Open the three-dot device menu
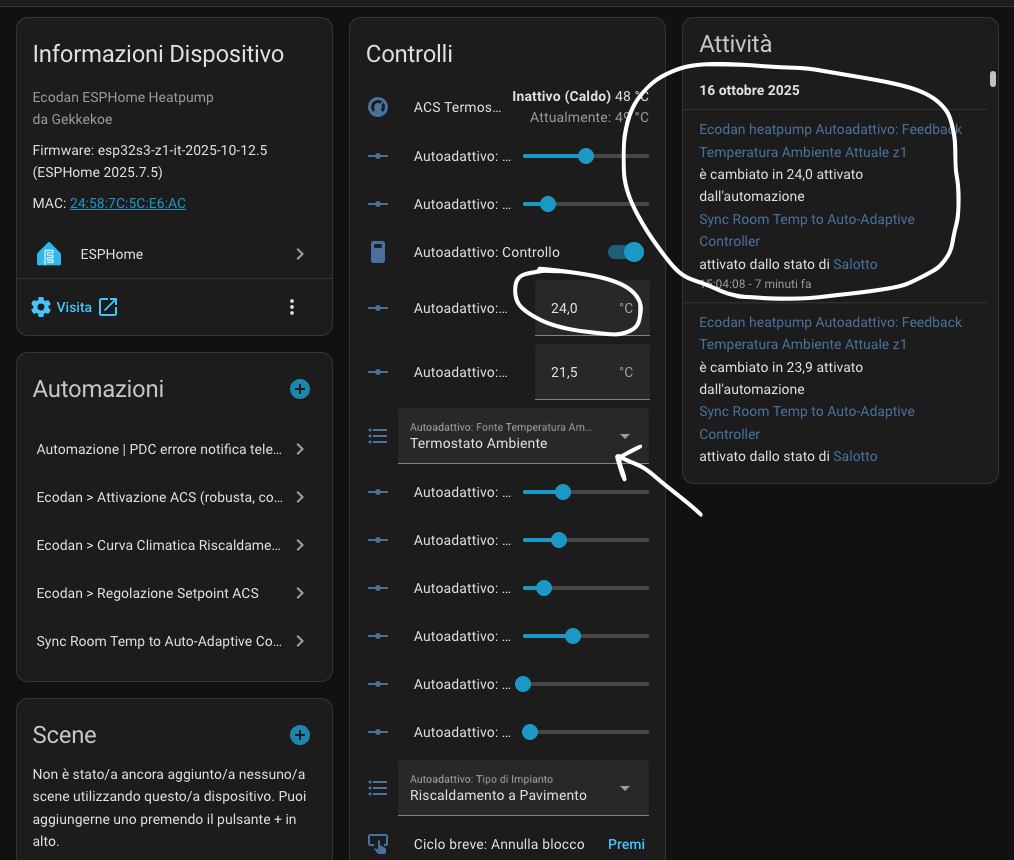Screen dimensions: 1014x860 coord(291,307)
